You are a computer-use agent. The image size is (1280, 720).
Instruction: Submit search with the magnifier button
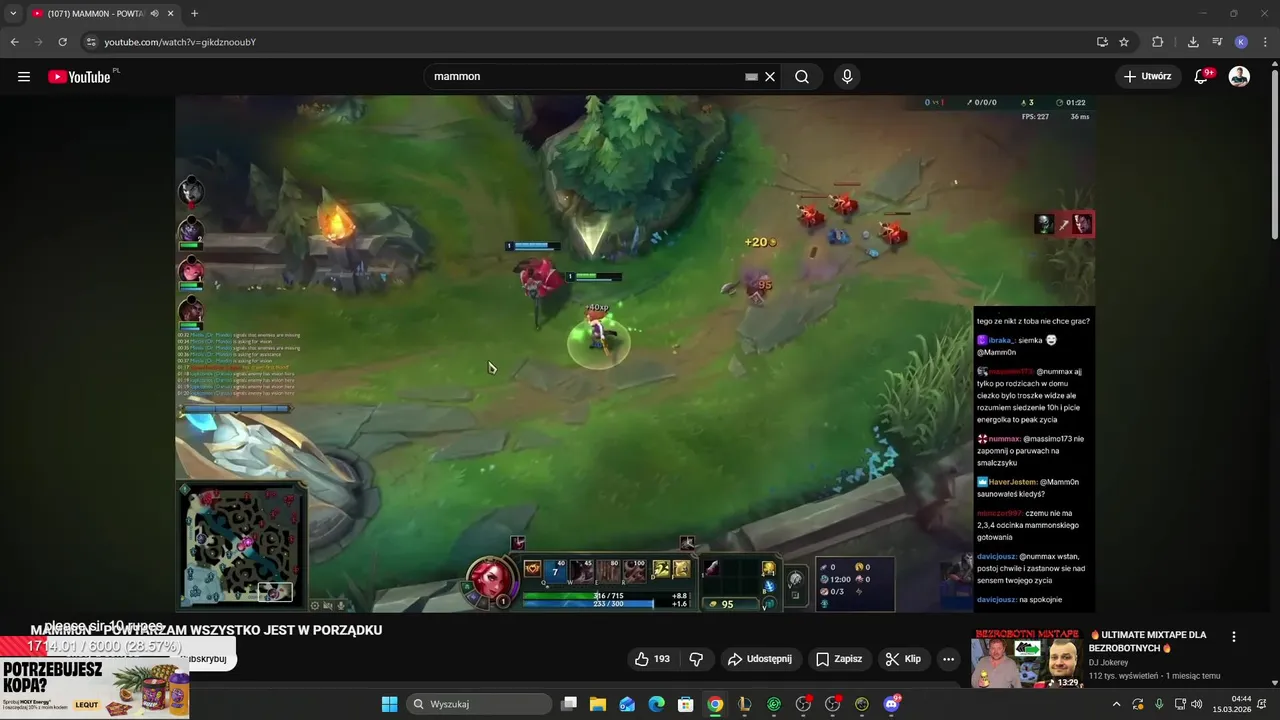(802, 77)
